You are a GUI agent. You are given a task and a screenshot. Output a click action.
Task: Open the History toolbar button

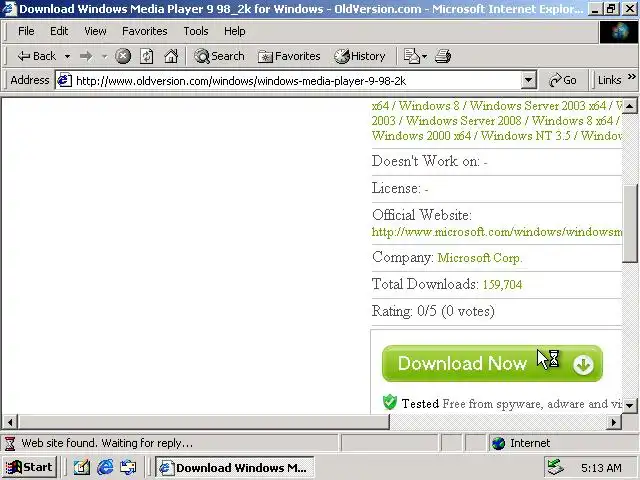pyautogui.click(x=360, y=56)
